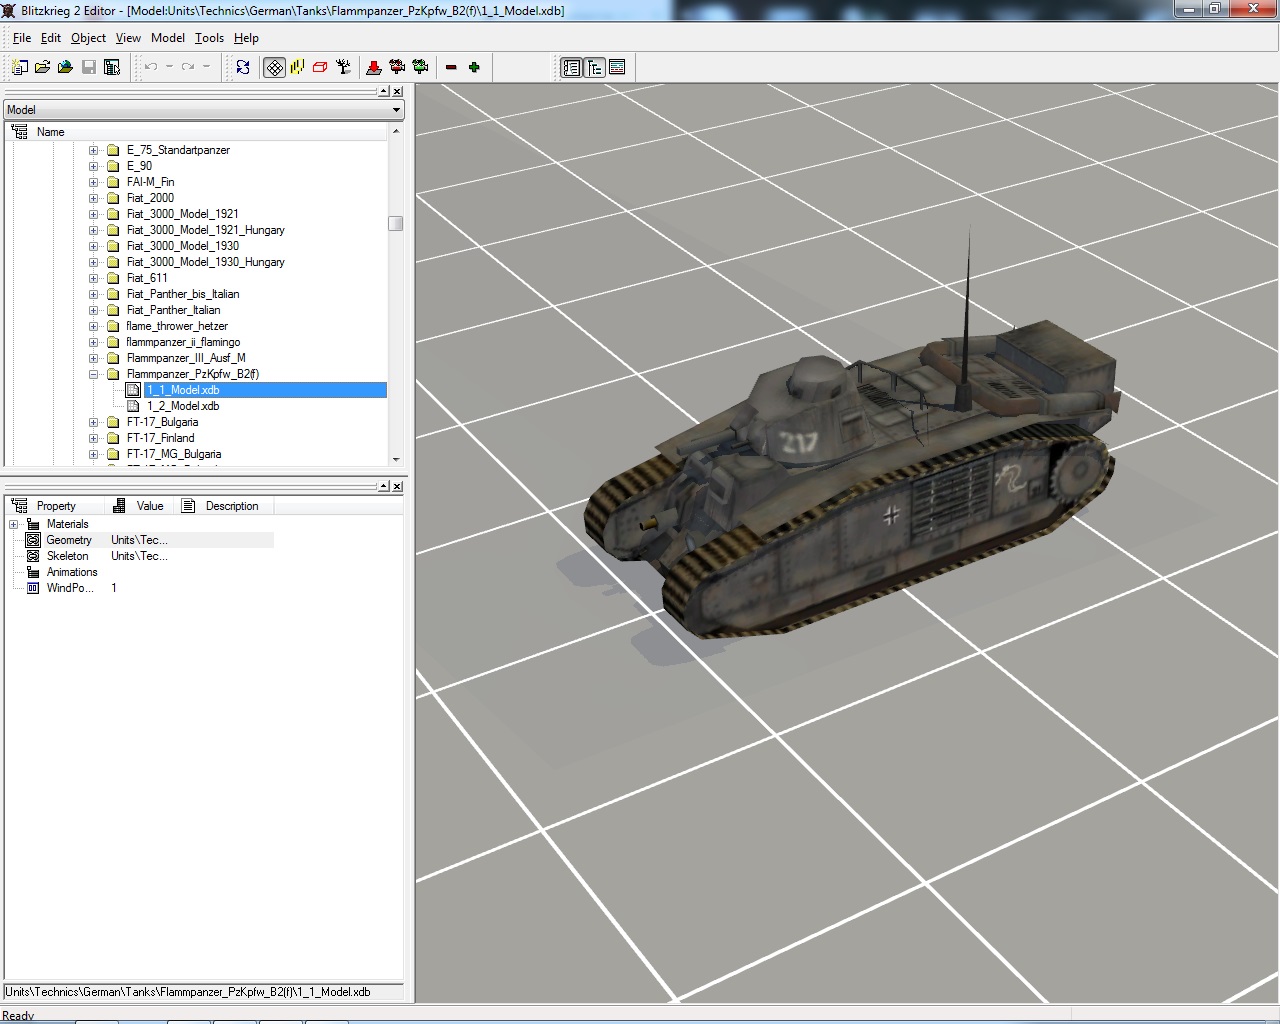The image size is (1280, 1024).
Task: Toggle the first panel view button
Action: pyautogui.click(x=571, y=67)
